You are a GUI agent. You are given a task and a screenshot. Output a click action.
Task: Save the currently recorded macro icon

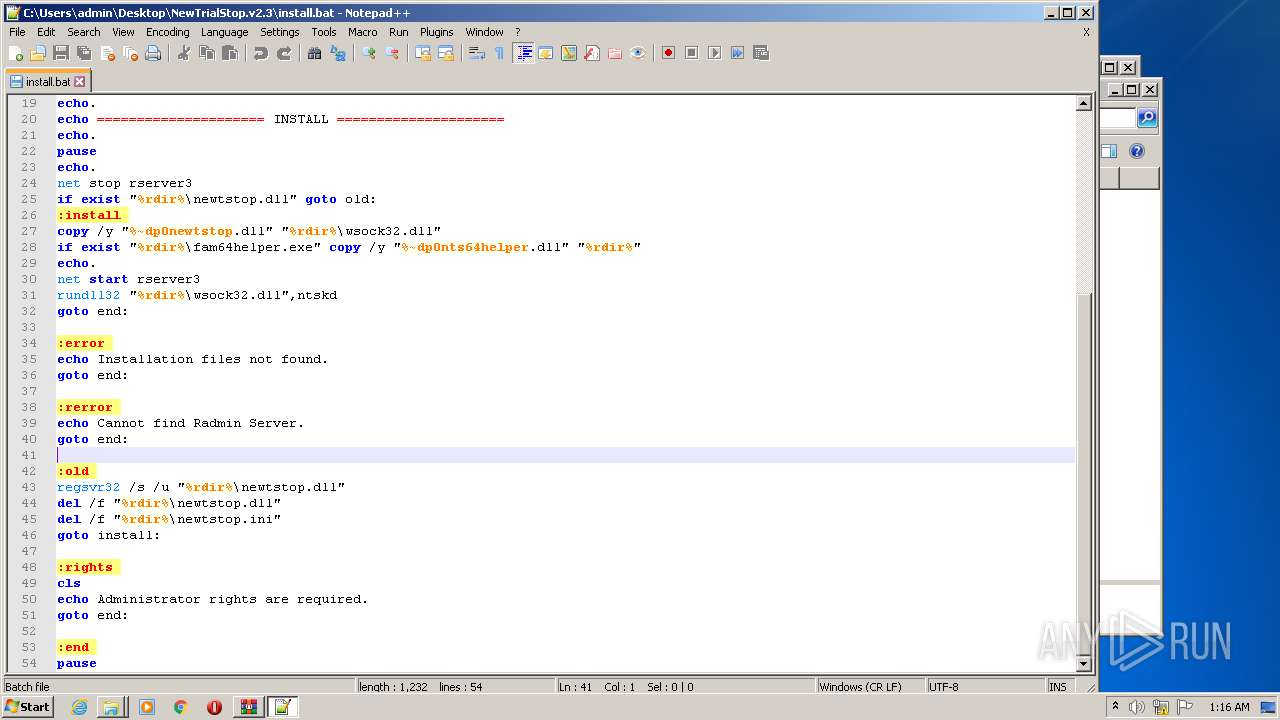pyautogui.click(x=760, y=53)
